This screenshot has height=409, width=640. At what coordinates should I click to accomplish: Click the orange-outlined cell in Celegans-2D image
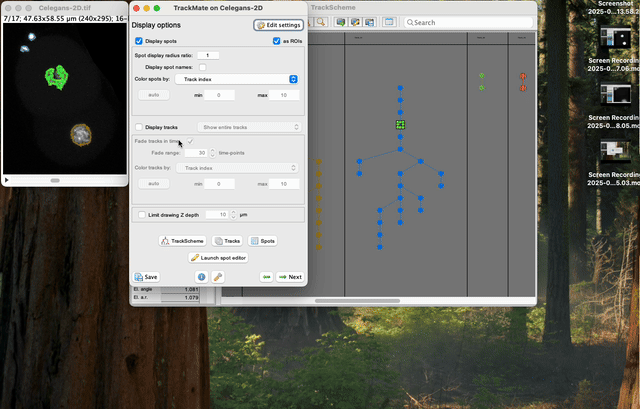point(81,135)
